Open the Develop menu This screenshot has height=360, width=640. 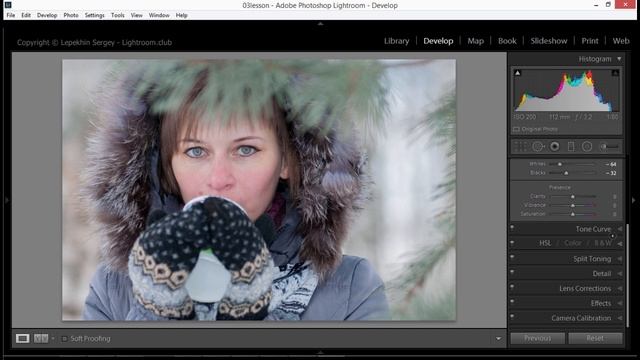tap(47, 15)
